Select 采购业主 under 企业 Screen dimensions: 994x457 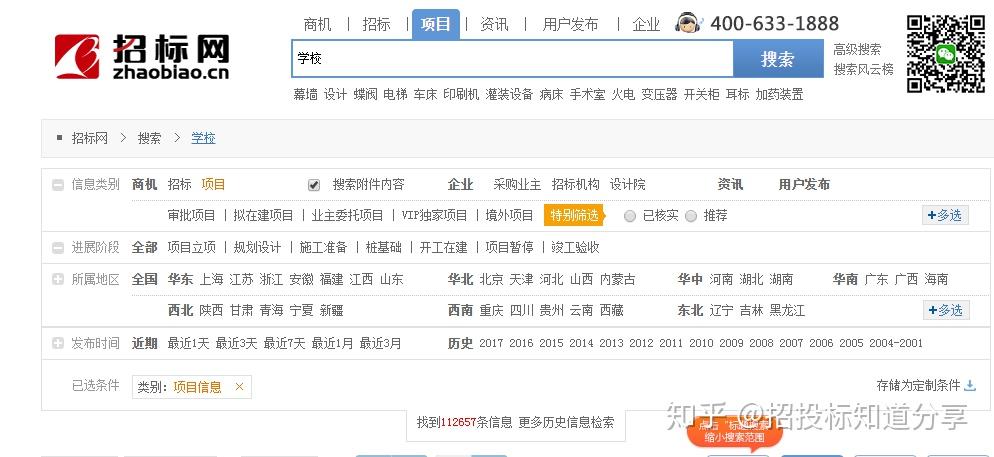point(517,184)
